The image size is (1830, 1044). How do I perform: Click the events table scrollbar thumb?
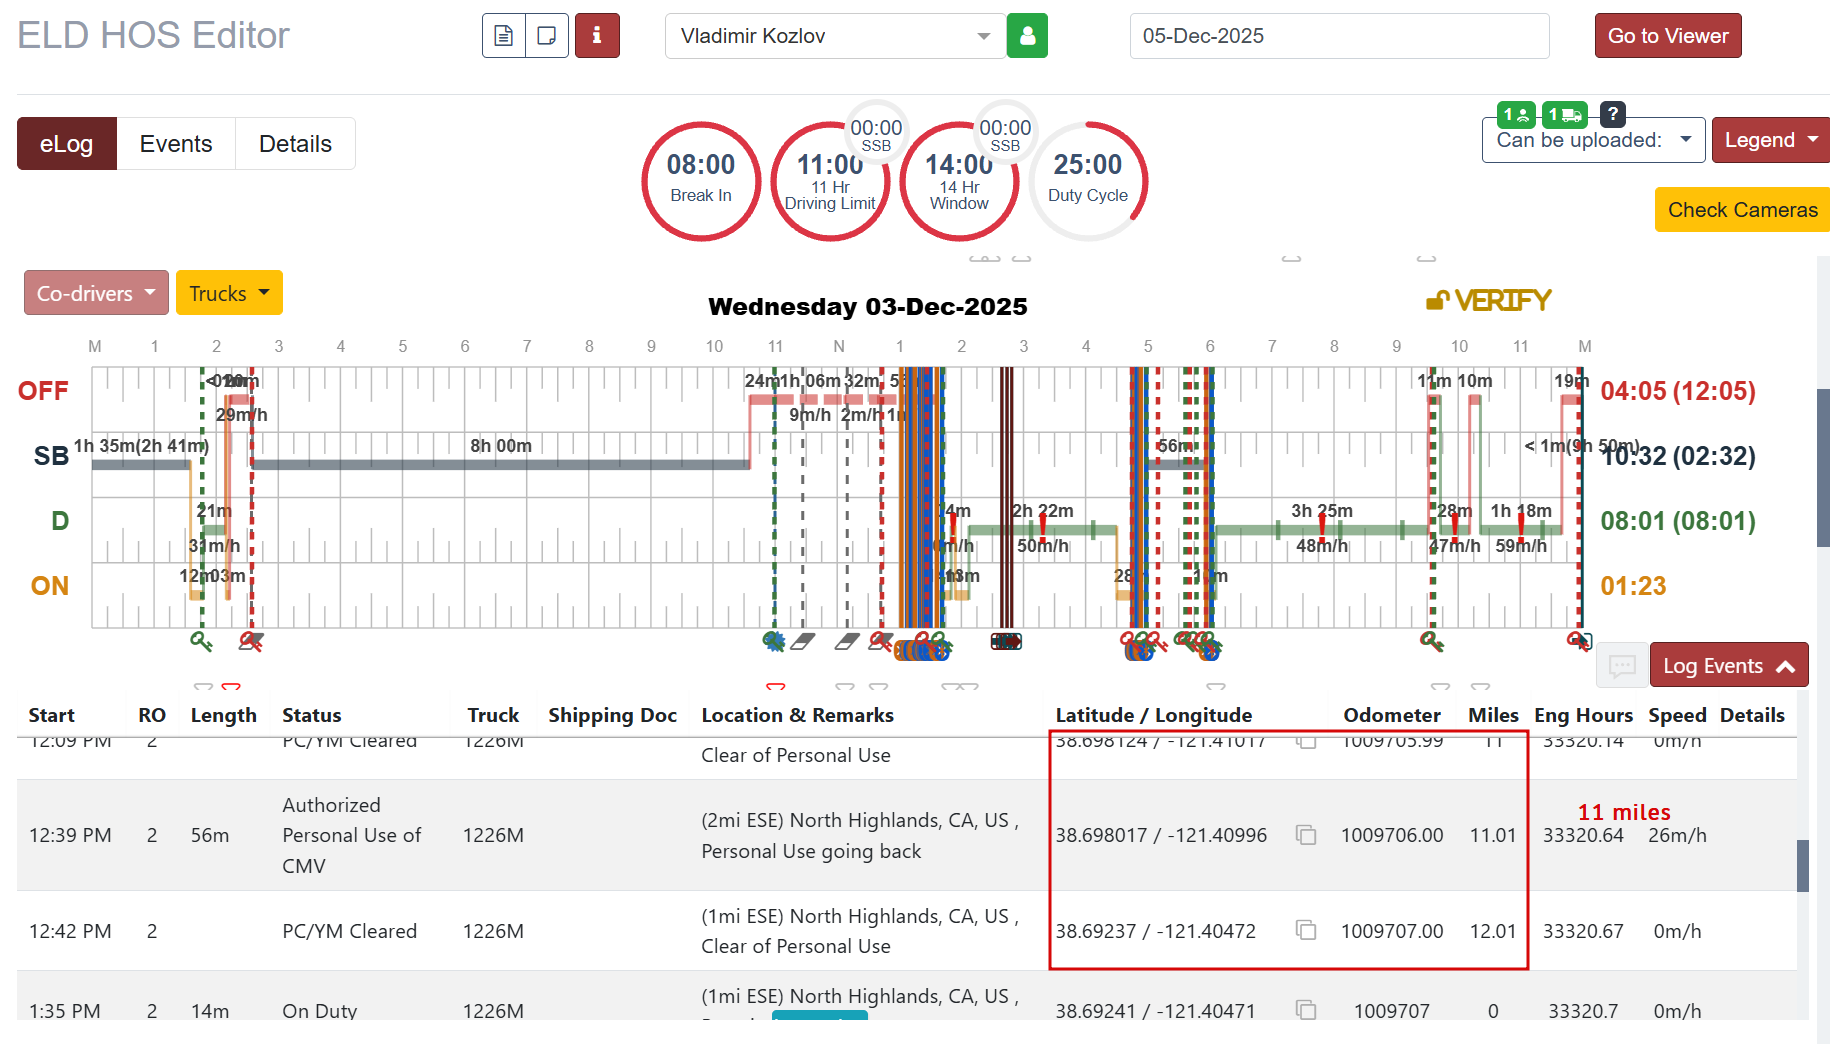pos(1803,865)
